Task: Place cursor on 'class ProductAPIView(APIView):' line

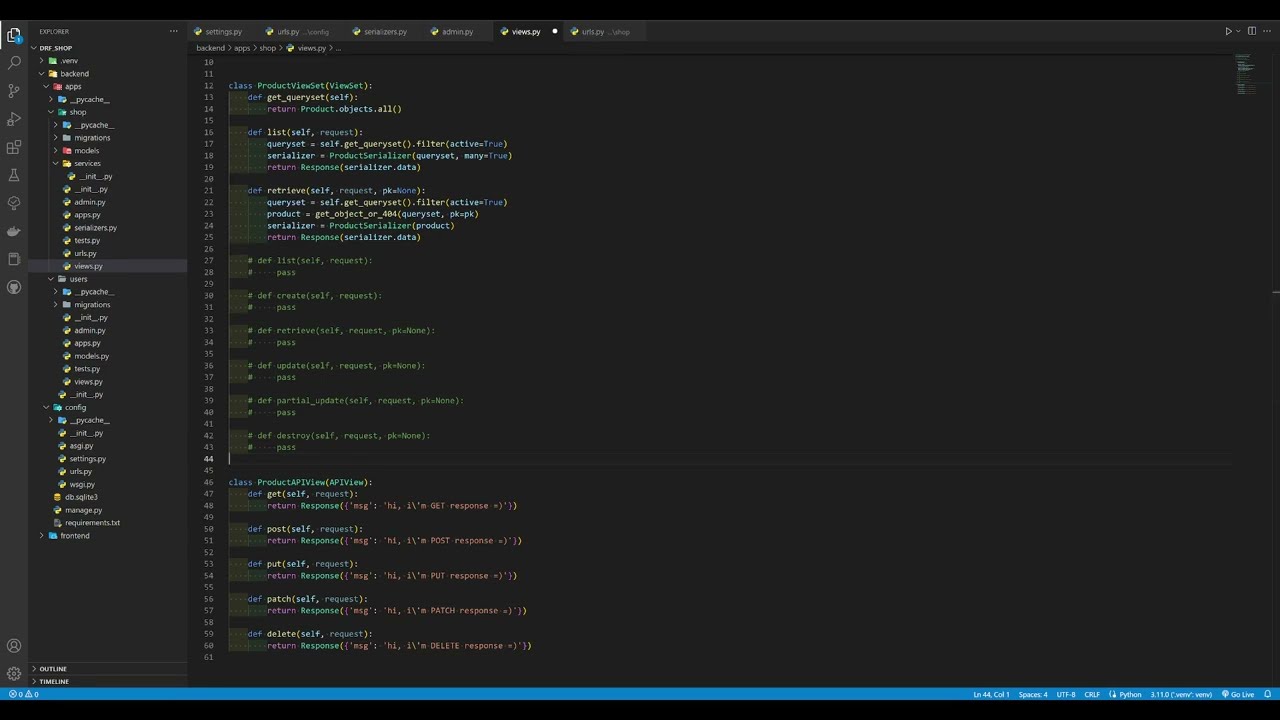Action: click(x=300, y=482)
